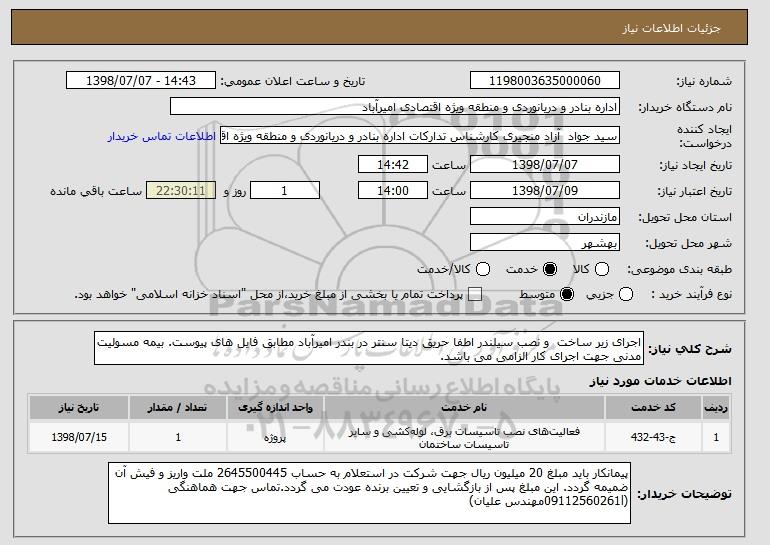Viewport: 770px width, 545px height.
Task: Select the خدمت radio button
Action: click(x=550, y=269)
